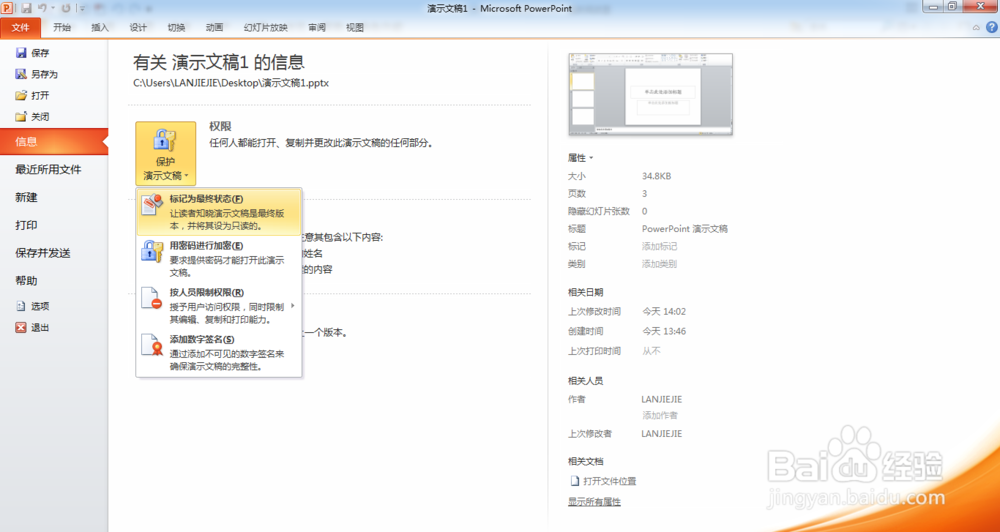
Task: Click the file size value 34.8KB
Action: (656, 176)
